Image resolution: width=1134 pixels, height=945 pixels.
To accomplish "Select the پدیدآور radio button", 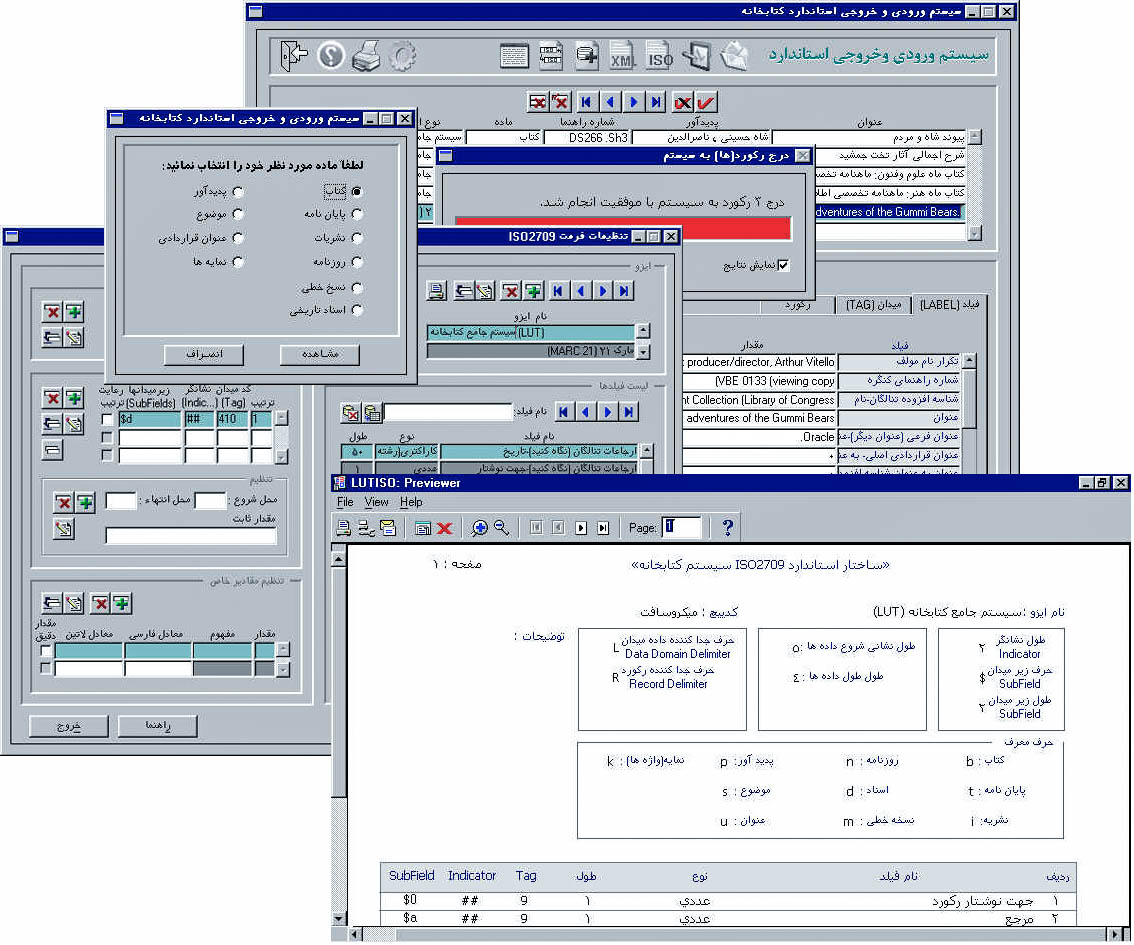I will [238, 192].
